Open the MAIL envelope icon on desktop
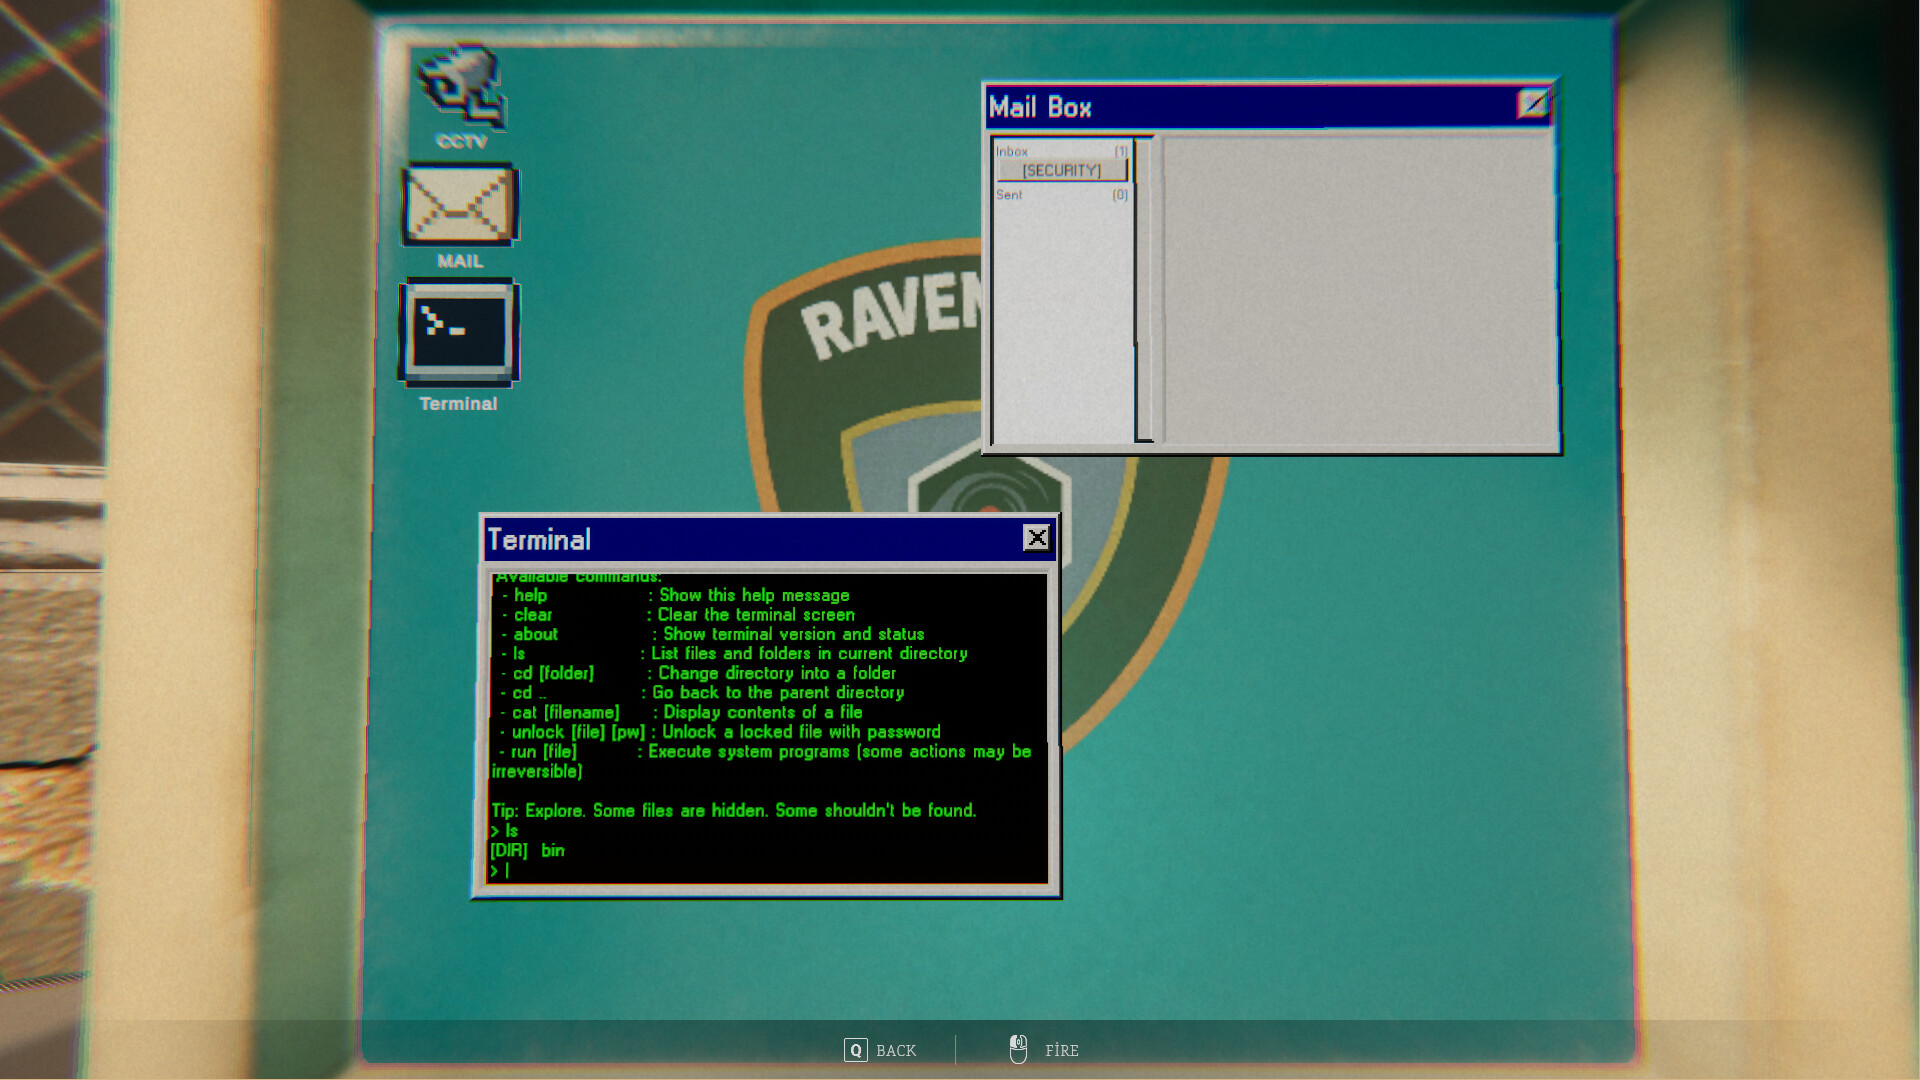This screenshot has height=1080, width=1920. point(459,205)
